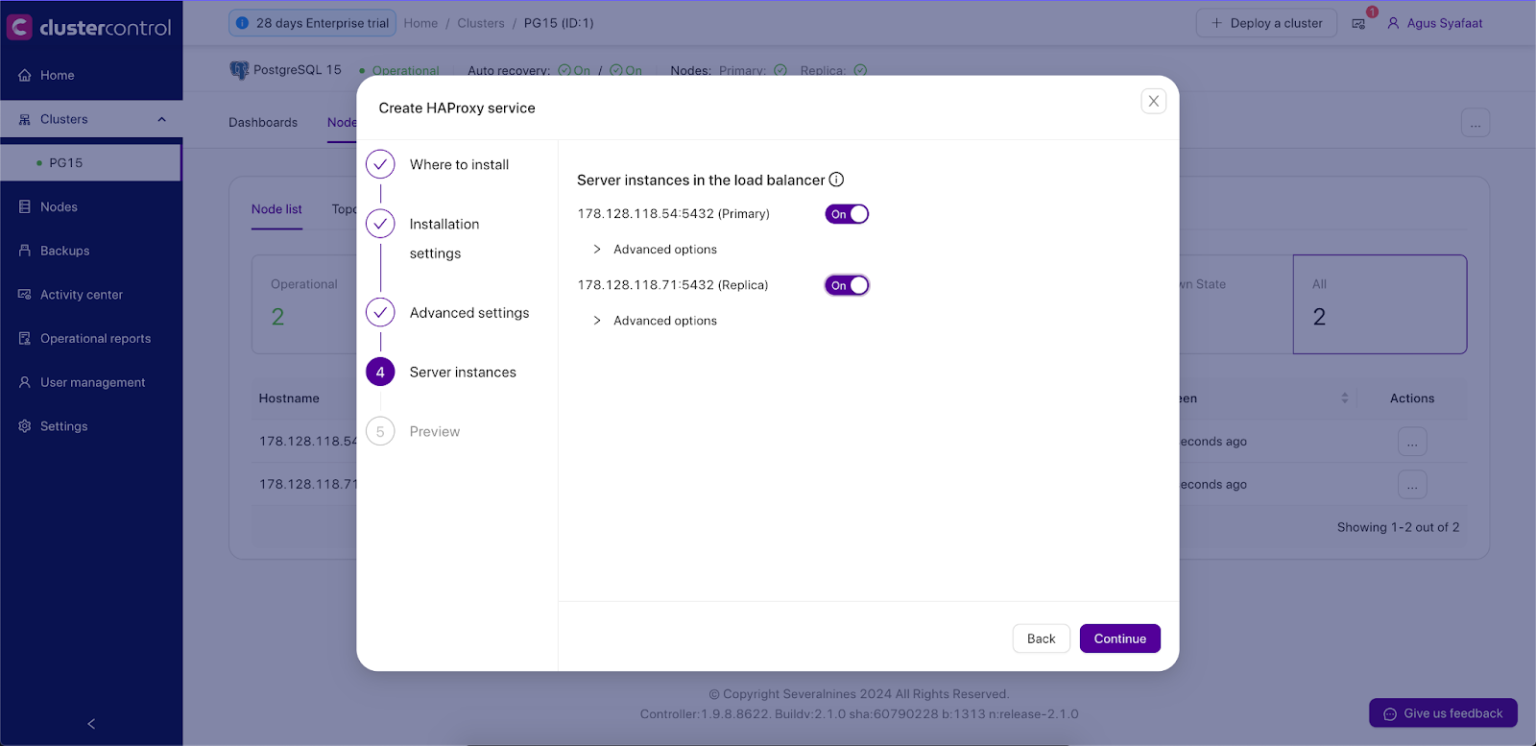The image size is (1536, 746).
Task: Open the cluster more-options ellipsis button
Action: pos(1475,123)
